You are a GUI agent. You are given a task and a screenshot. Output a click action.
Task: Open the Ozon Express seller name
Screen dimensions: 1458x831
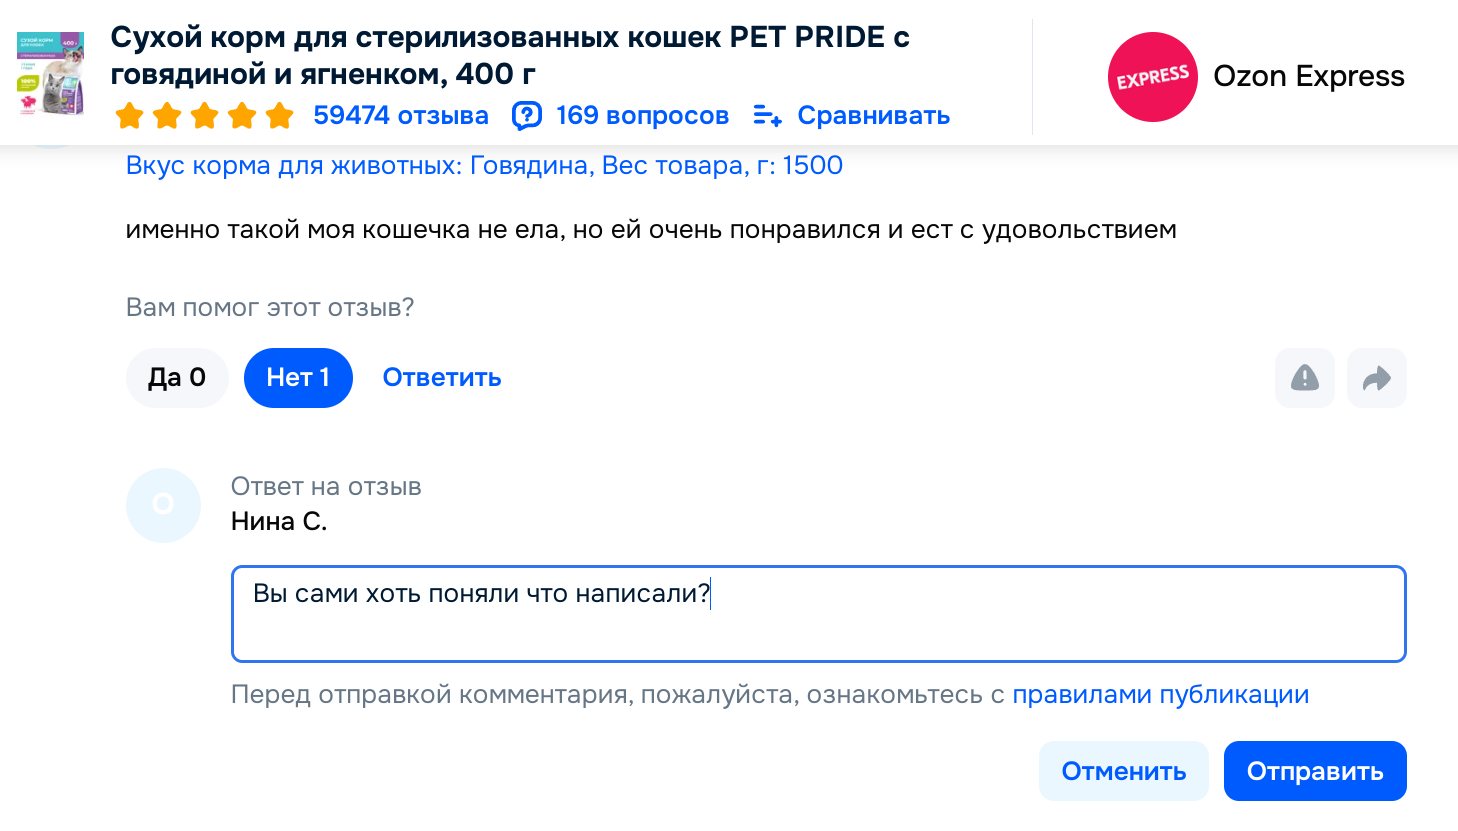coord(1308,77)
